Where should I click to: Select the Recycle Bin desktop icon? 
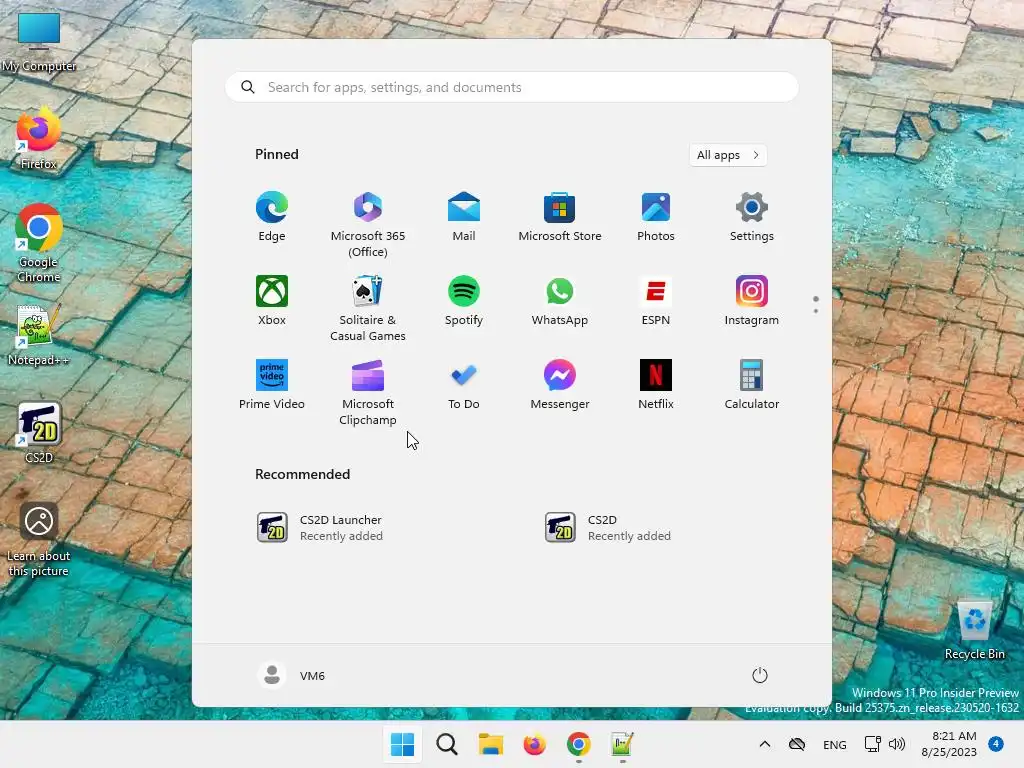coord(974,631)
